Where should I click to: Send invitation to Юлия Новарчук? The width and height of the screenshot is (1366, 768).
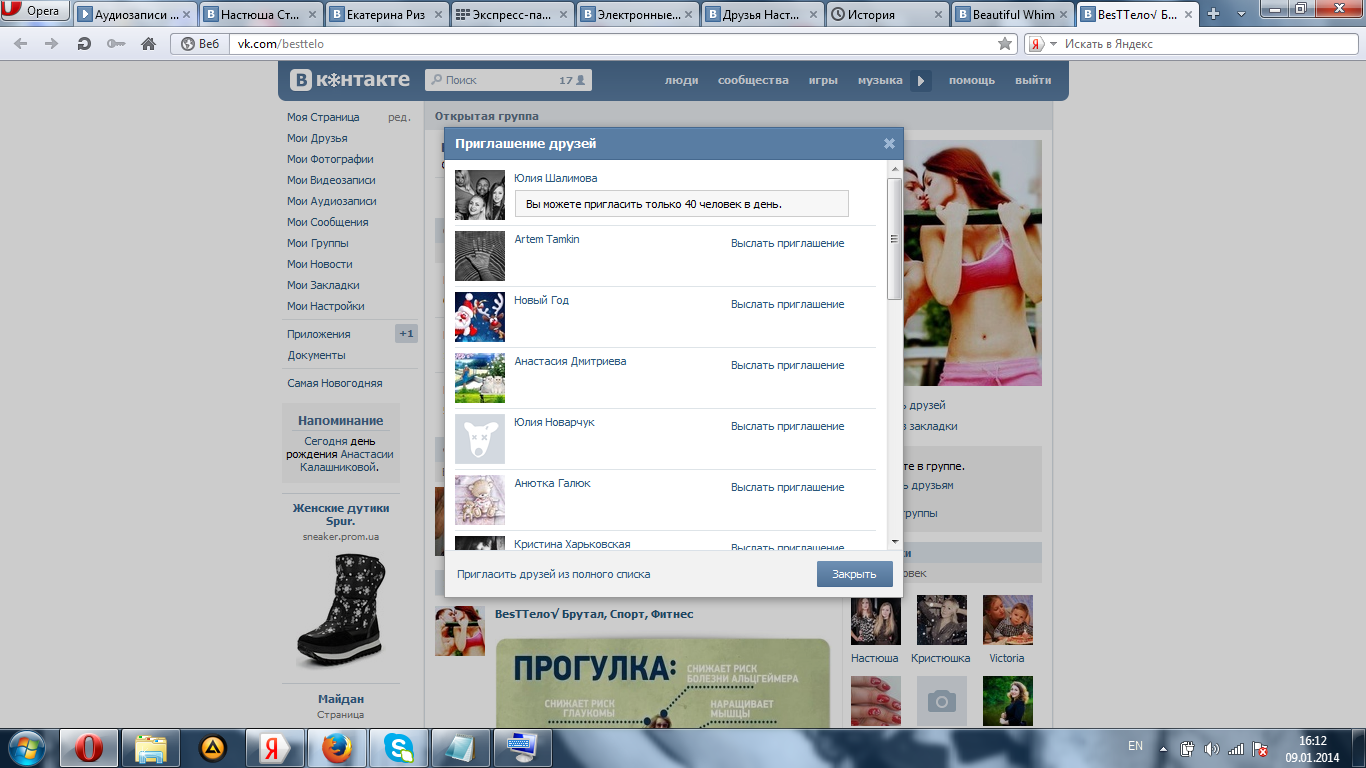[787, 426]
